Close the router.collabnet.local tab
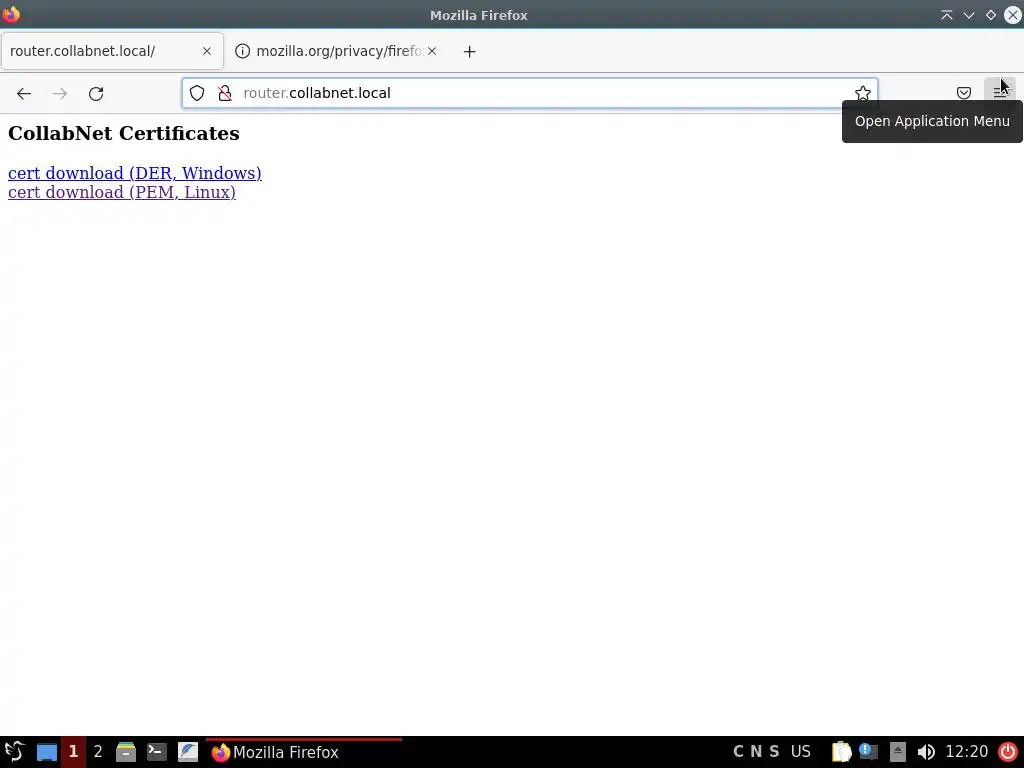 pyautogui.click(x=207, y=51)
